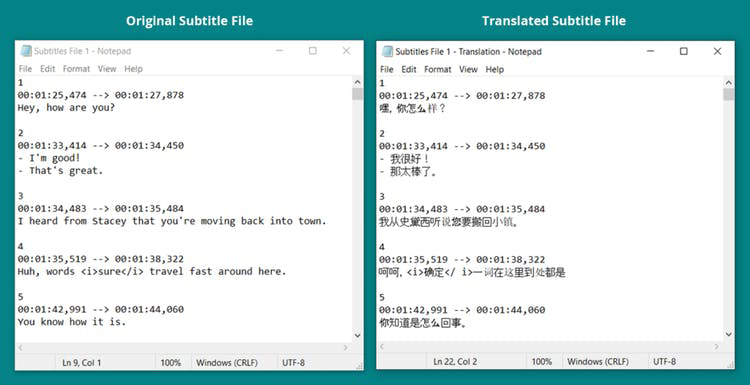Click timestamp 00:01:35,519 in Translation window
Viewport: 750px width, 385px height.
coord(414,260)
